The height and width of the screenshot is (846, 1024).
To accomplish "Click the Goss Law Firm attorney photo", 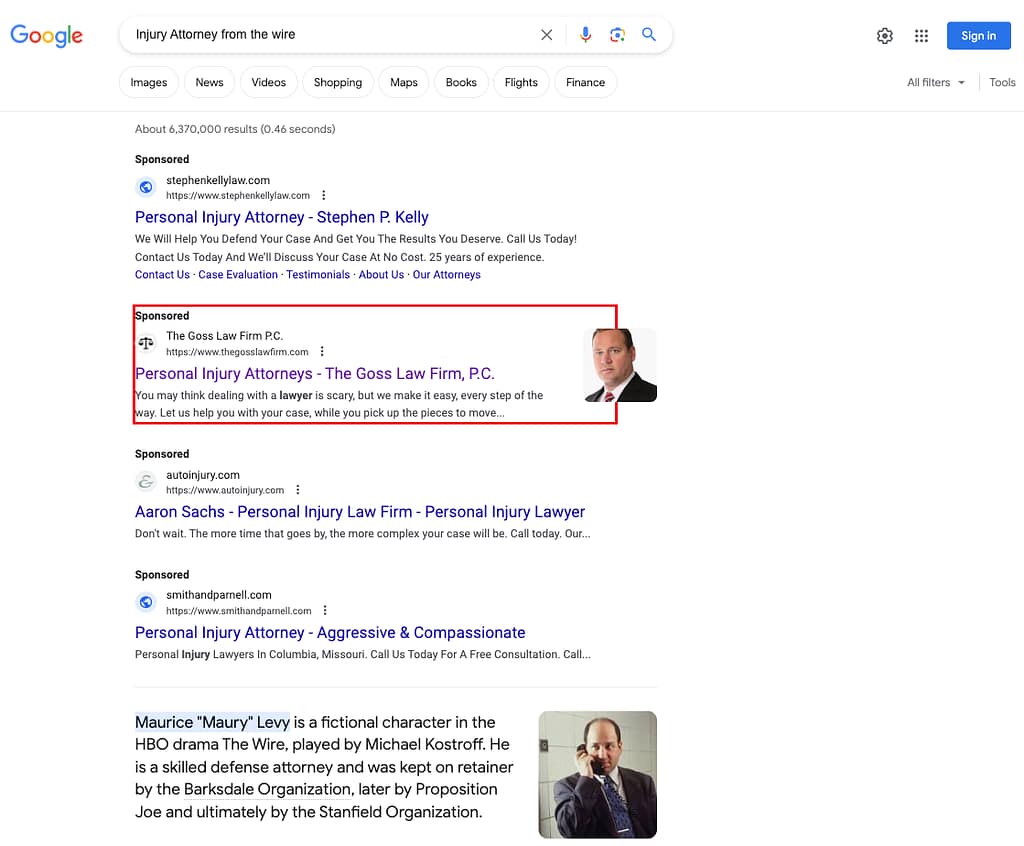I will pyautogui.click(x=620, y=365).
